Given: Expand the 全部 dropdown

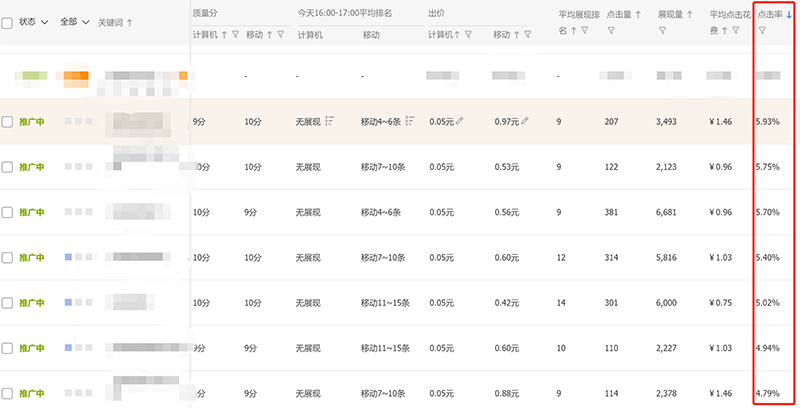Looking at the screenshot, I should [74, 22].
